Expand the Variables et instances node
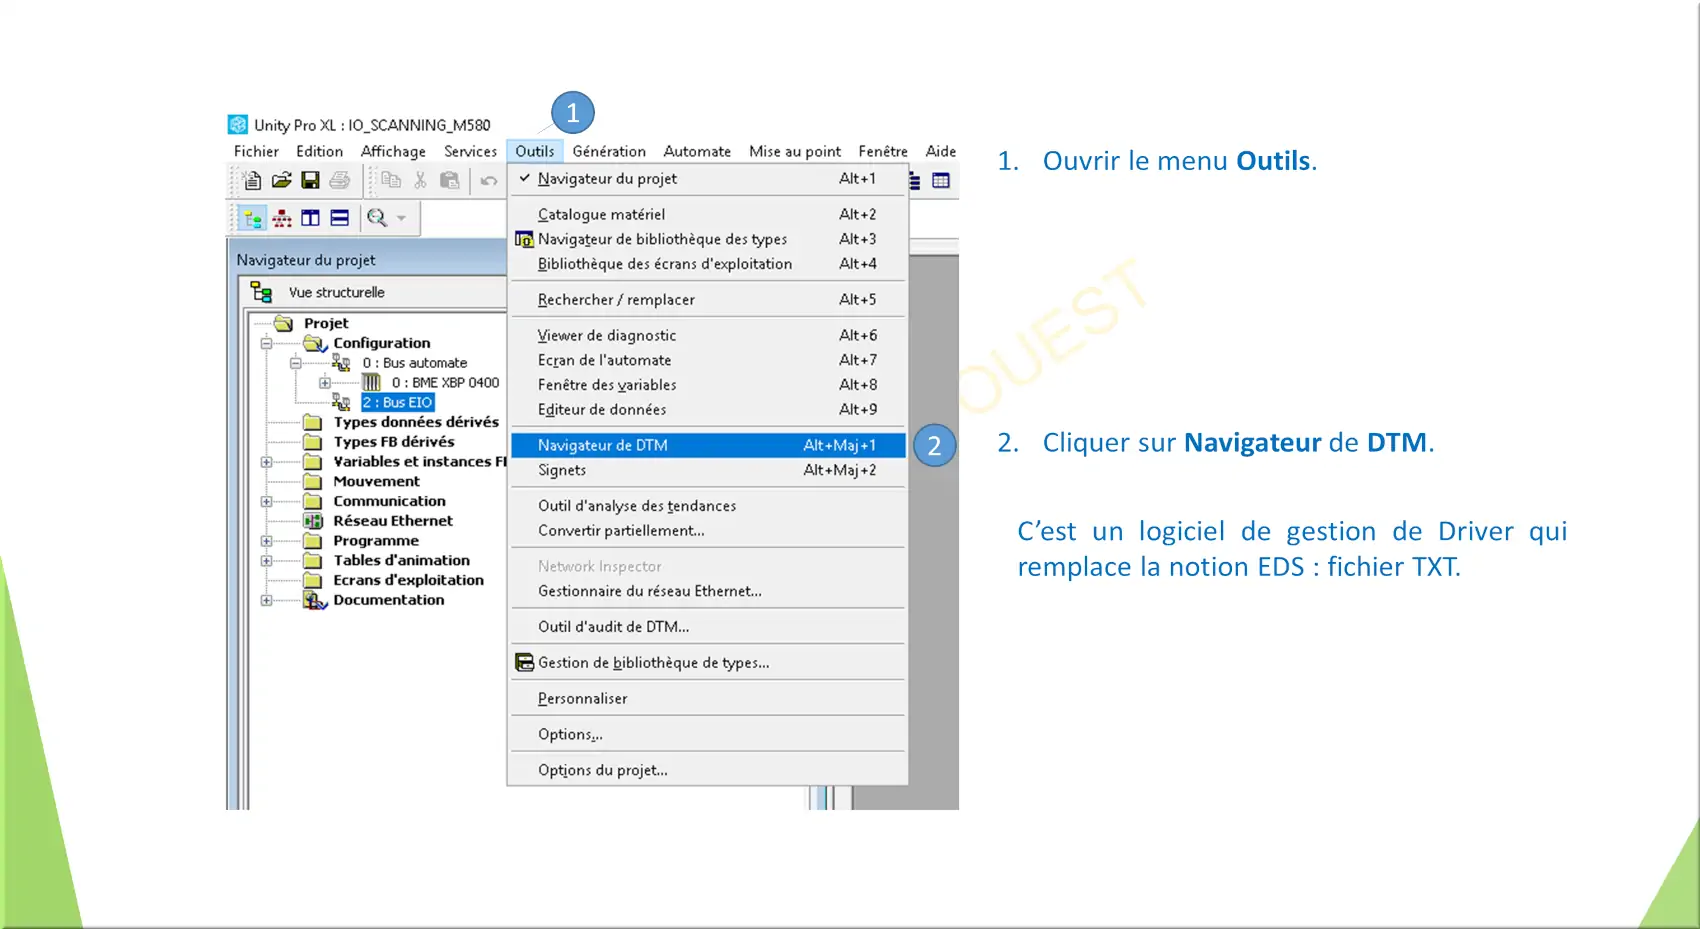Screen dimensions: 1700x929 pos(266,462)
